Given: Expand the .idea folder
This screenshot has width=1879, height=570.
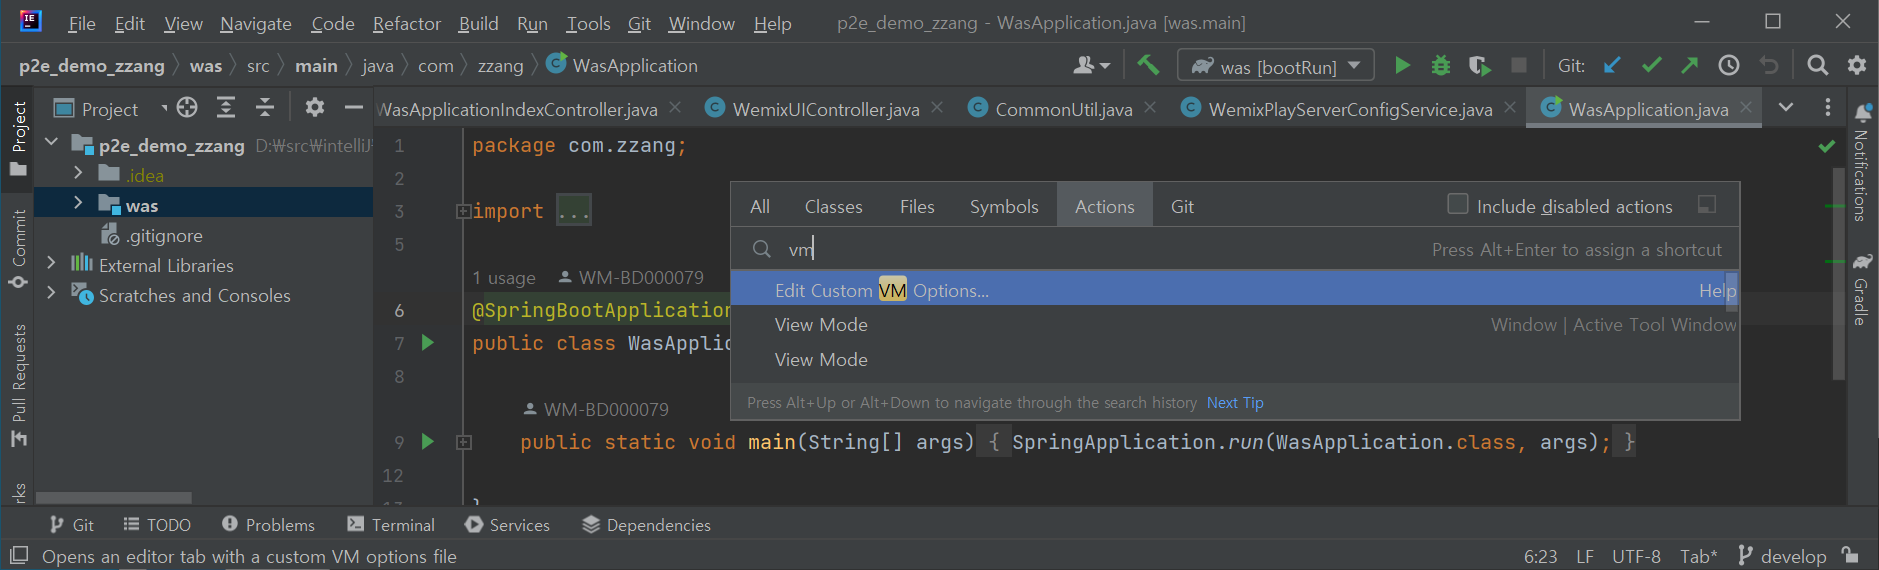Looking at the screenshot, I should [78, 173].
